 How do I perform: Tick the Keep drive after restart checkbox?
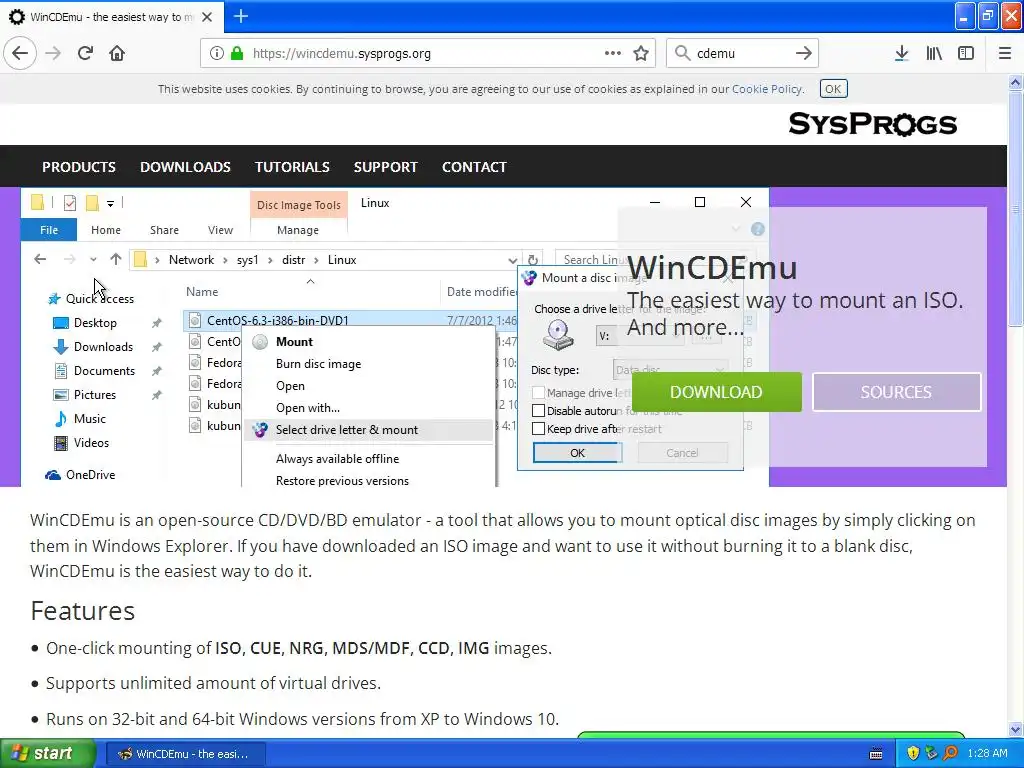point(538,429)
